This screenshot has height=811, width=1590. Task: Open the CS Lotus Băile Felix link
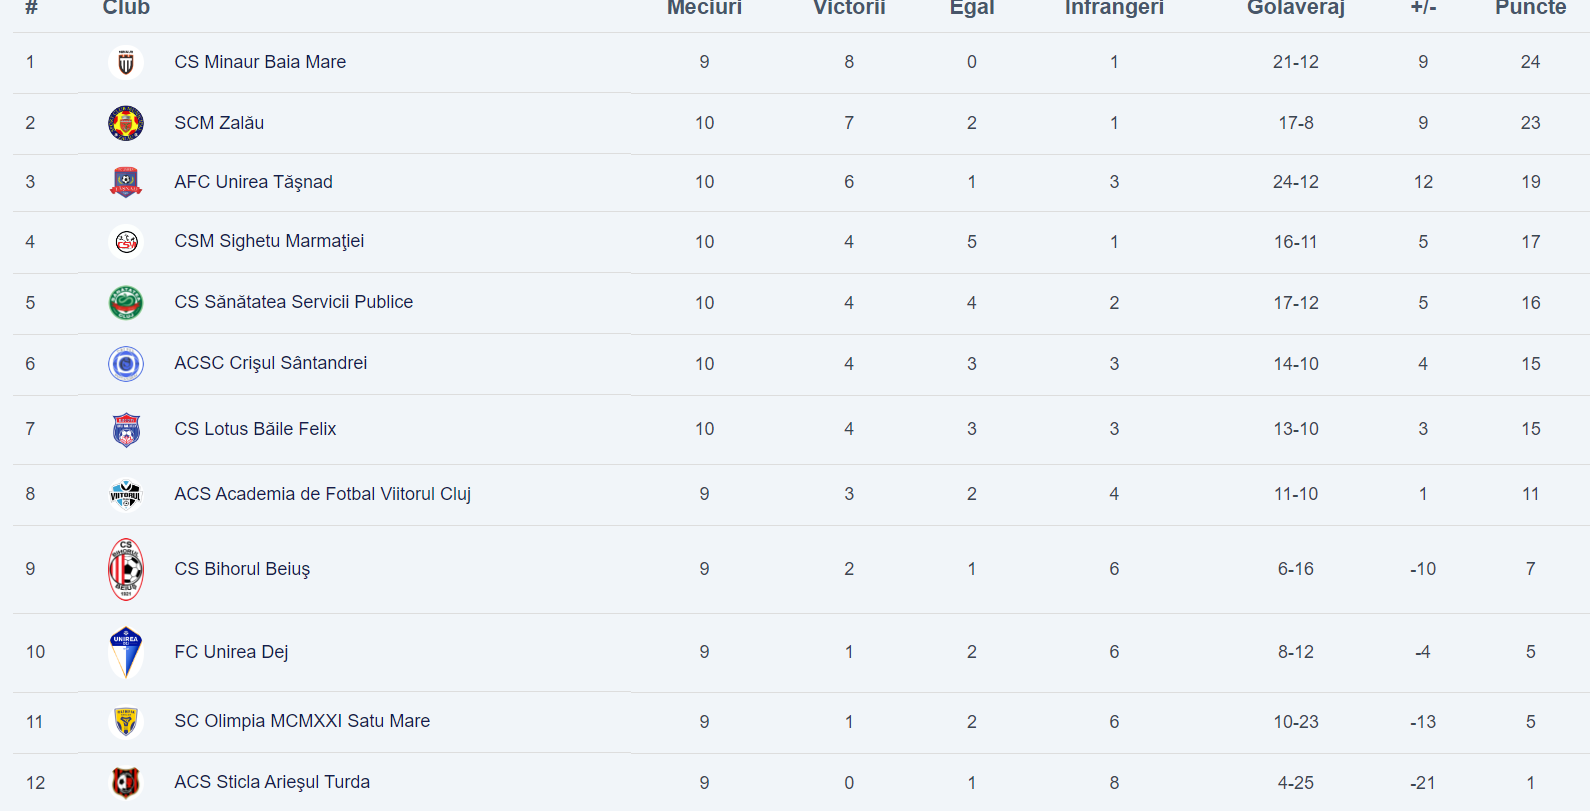(255, 429)
